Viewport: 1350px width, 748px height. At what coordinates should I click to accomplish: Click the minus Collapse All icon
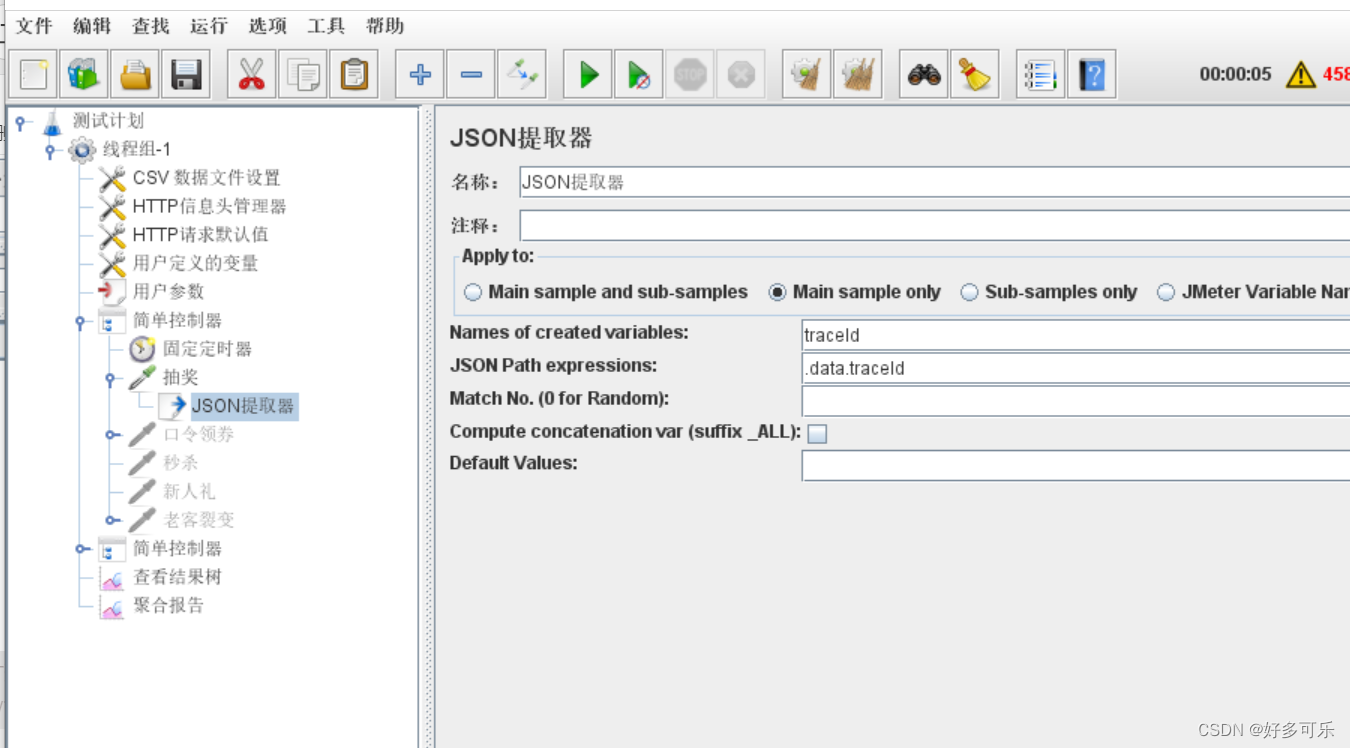pos(471,74)
